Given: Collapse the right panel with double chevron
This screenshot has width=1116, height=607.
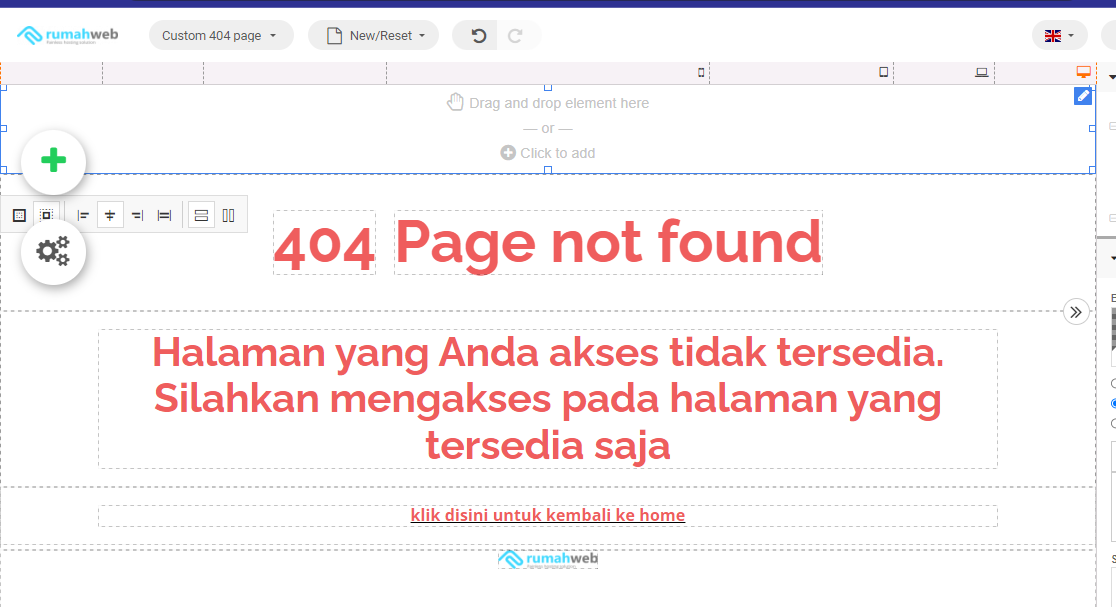Looking at the screenshot, I should coord(1076,312).
